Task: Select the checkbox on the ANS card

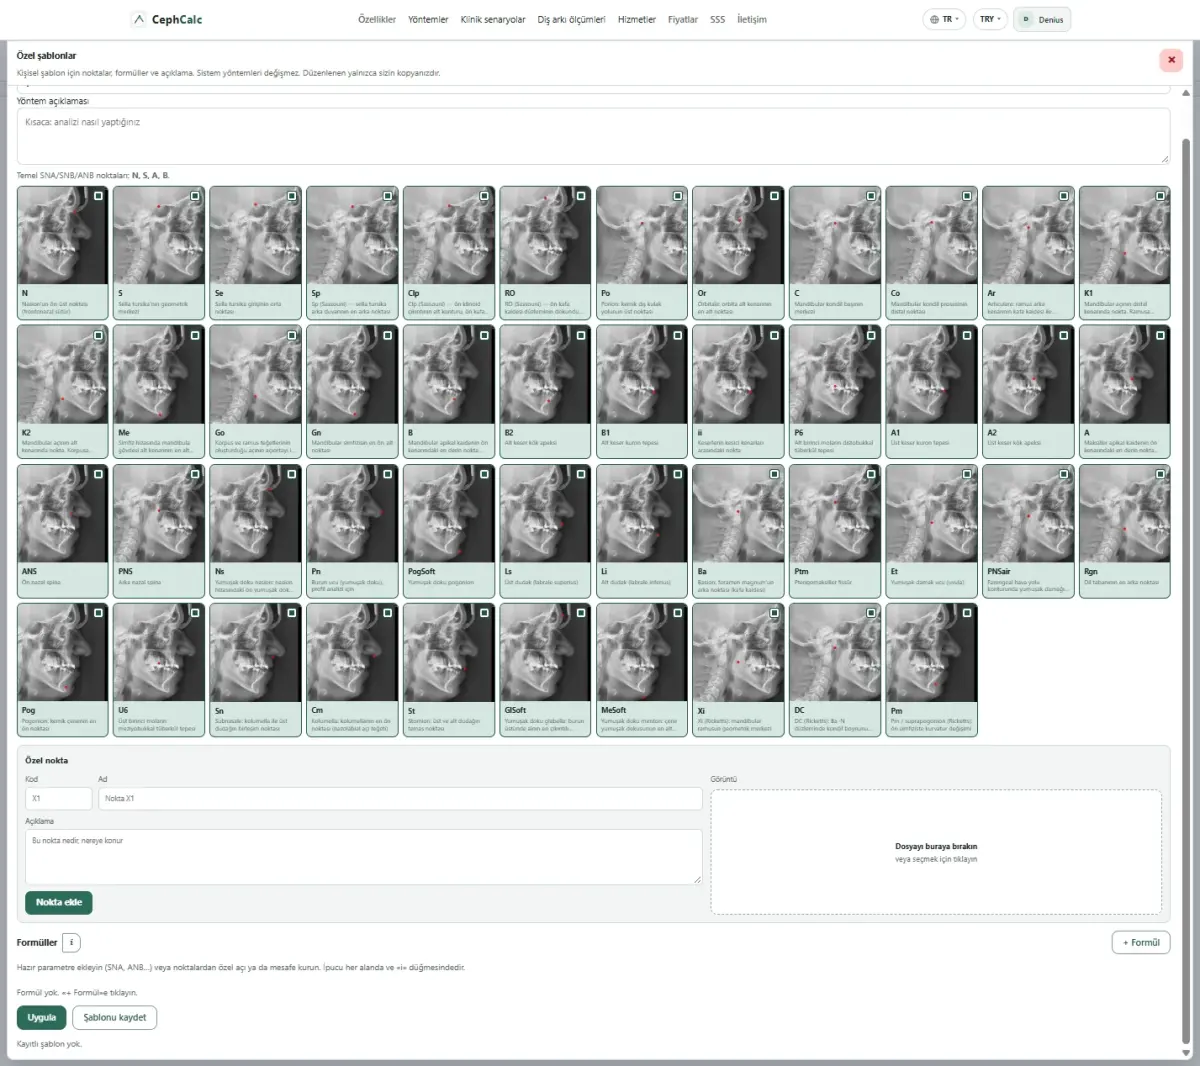Action: pos(98,474)
